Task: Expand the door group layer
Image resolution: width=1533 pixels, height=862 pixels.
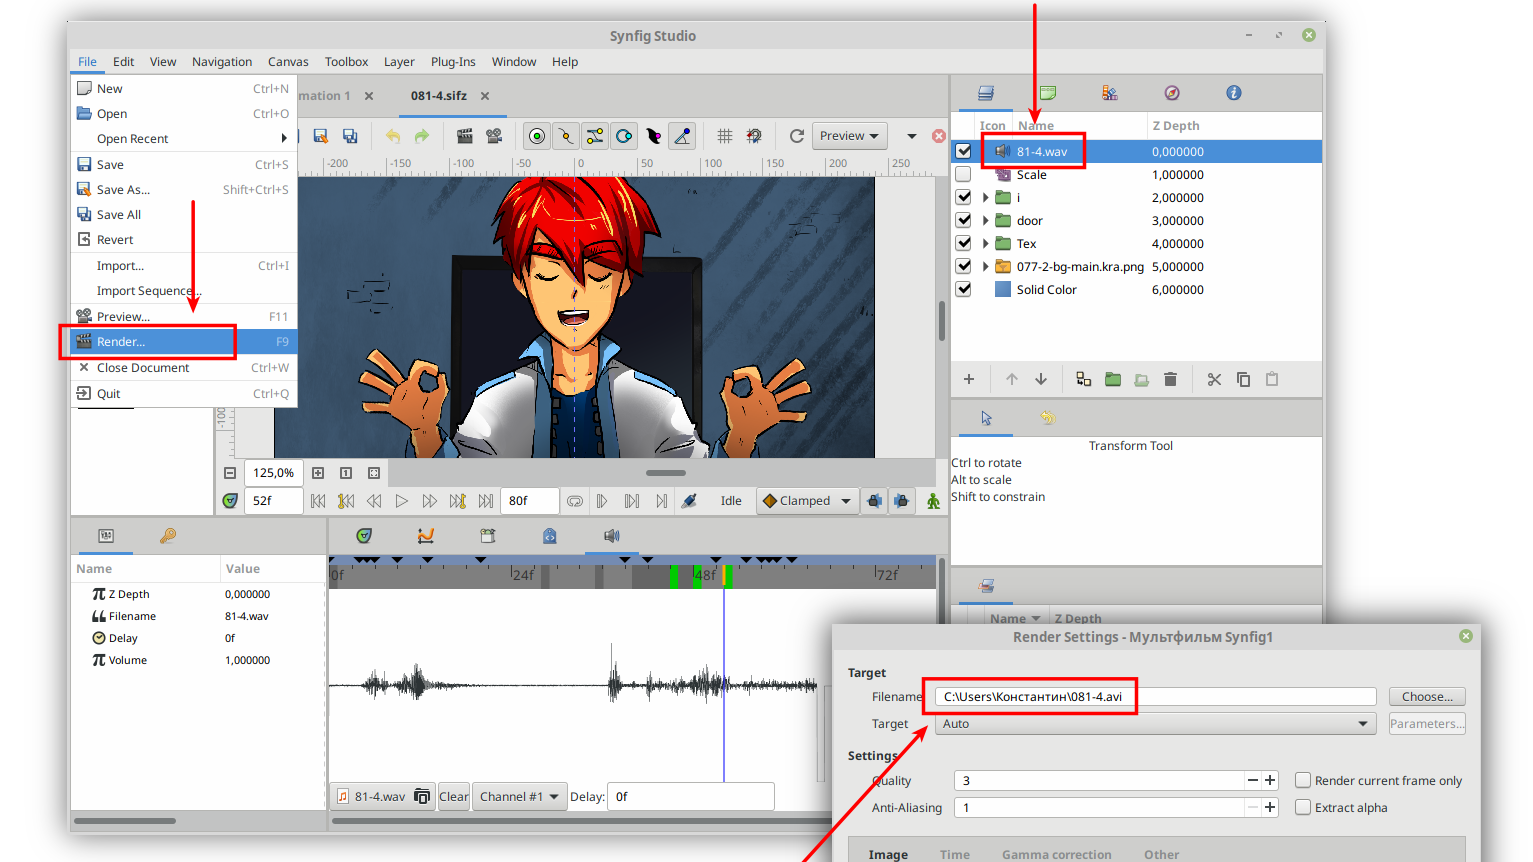Action: 985,220
